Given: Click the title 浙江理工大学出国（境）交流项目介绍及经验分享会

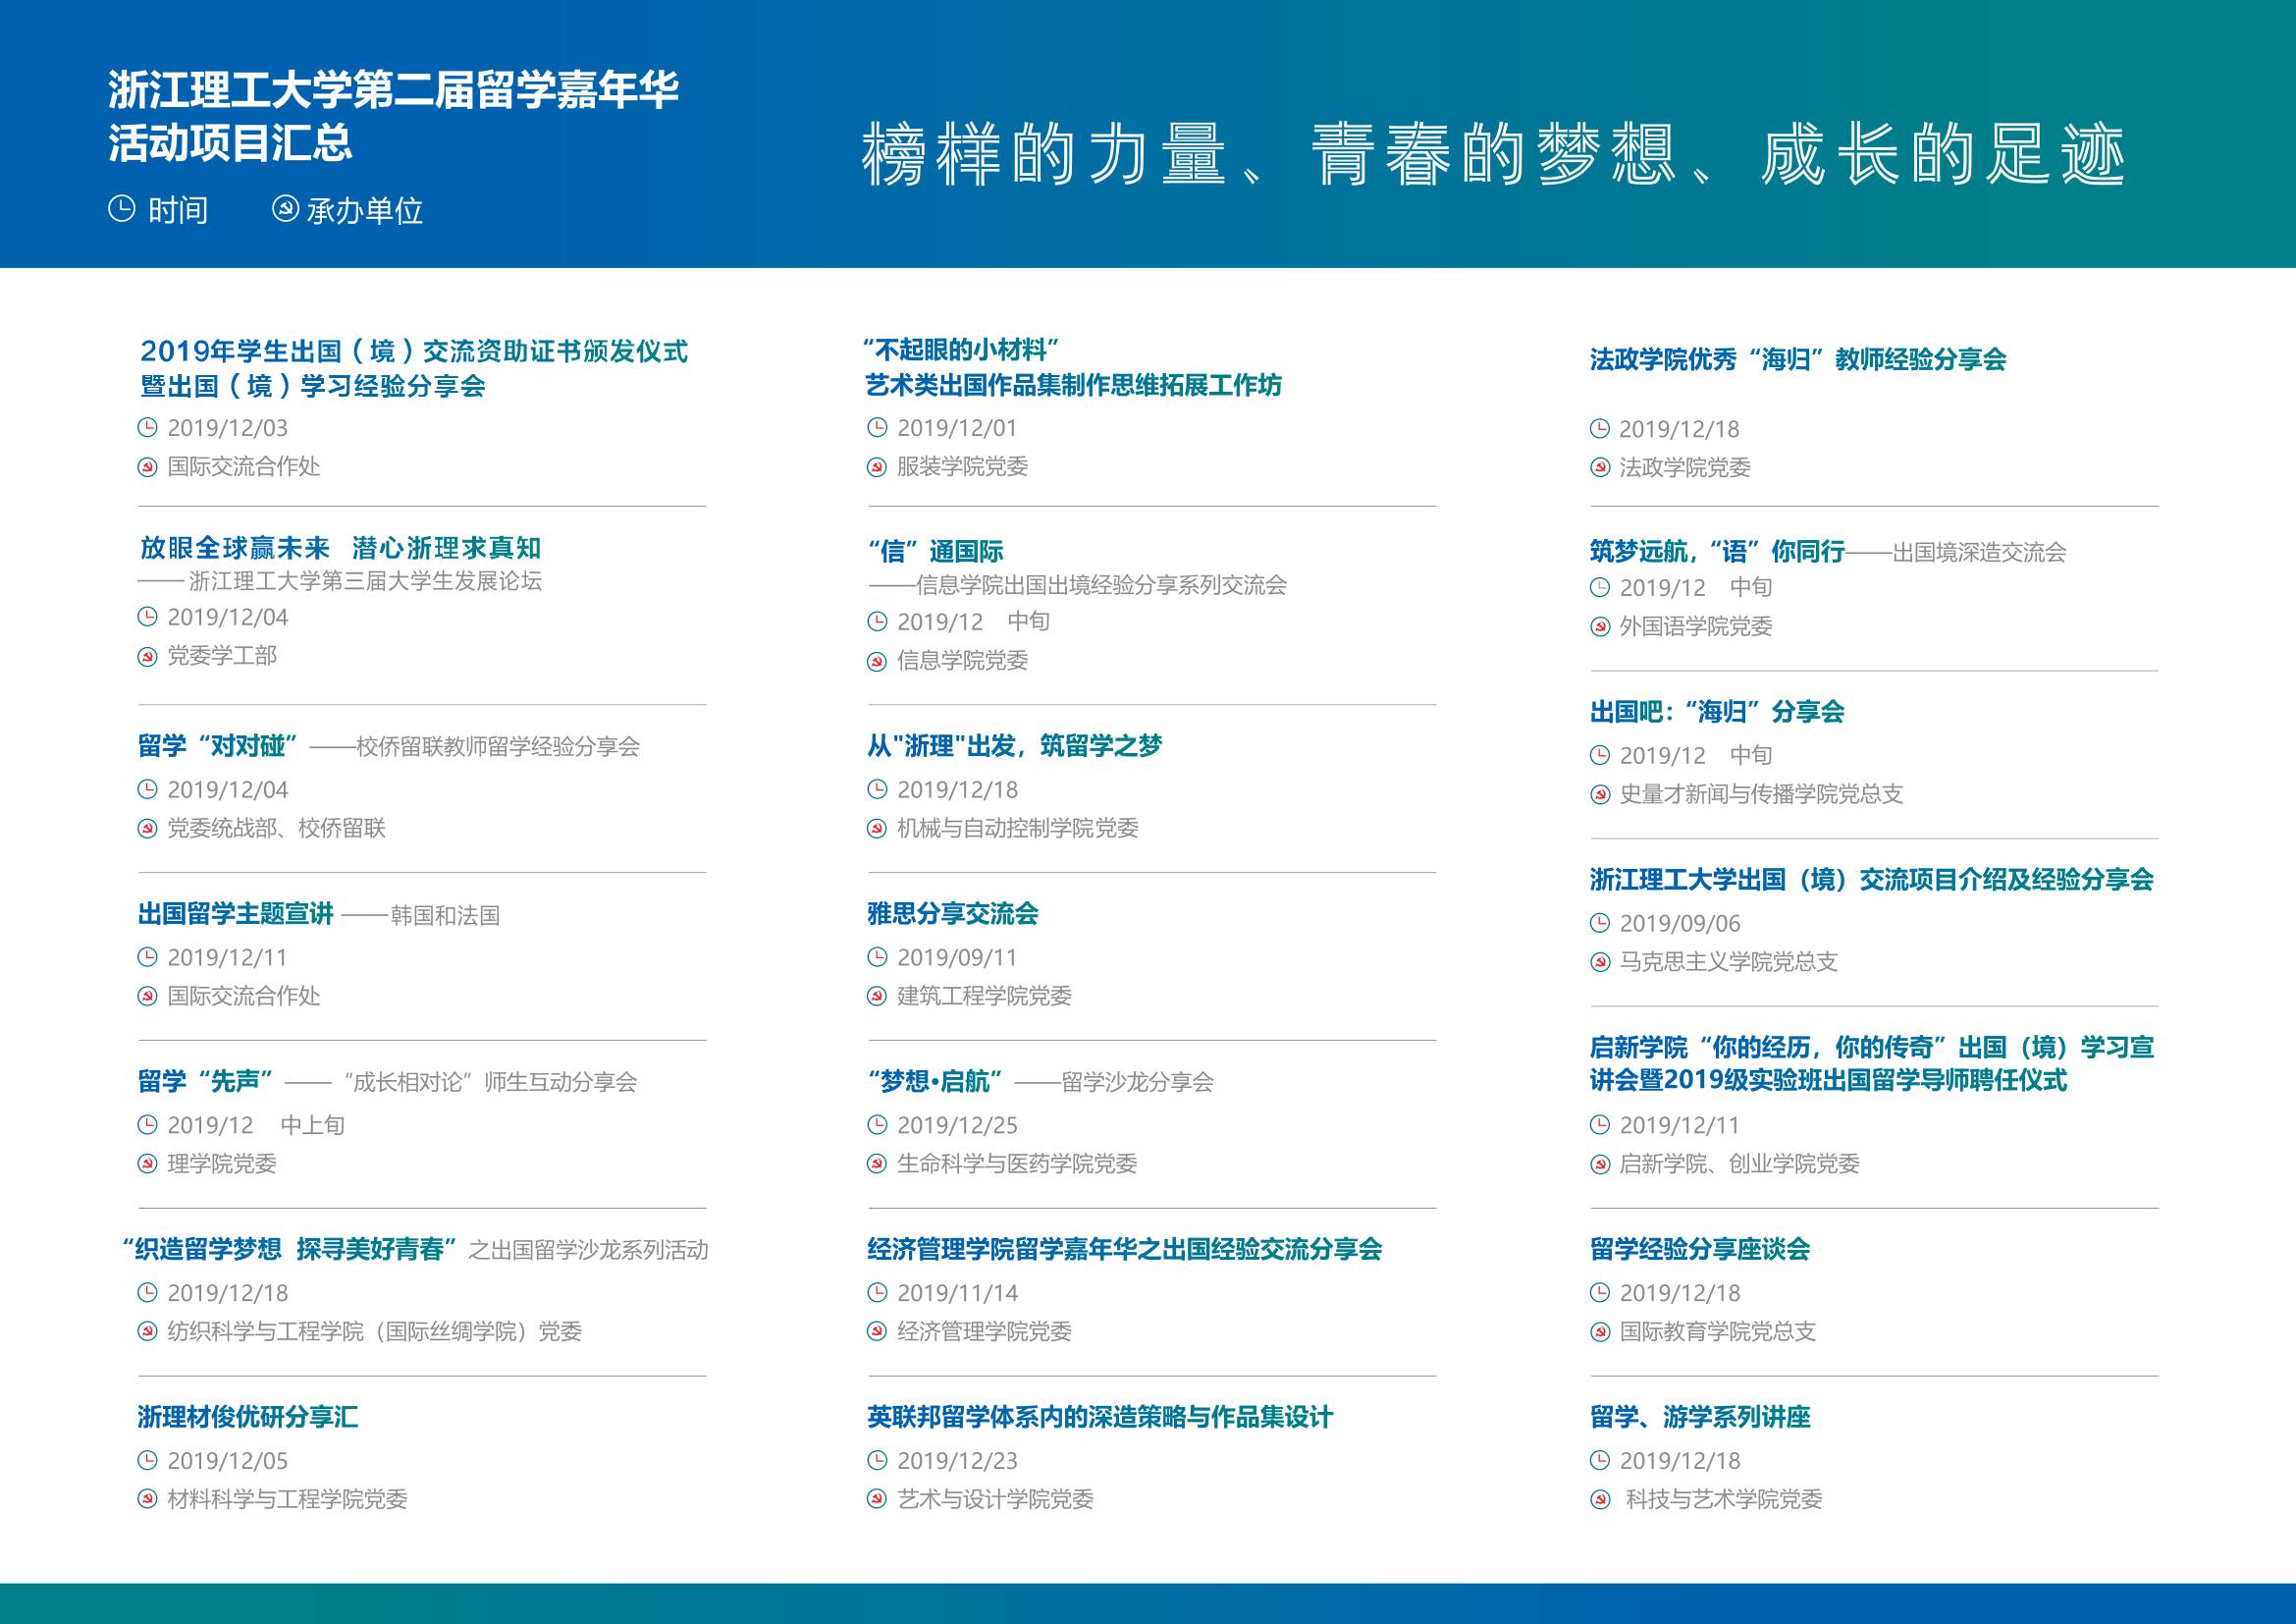Looking at the screenshot, I should (1872, 879).
